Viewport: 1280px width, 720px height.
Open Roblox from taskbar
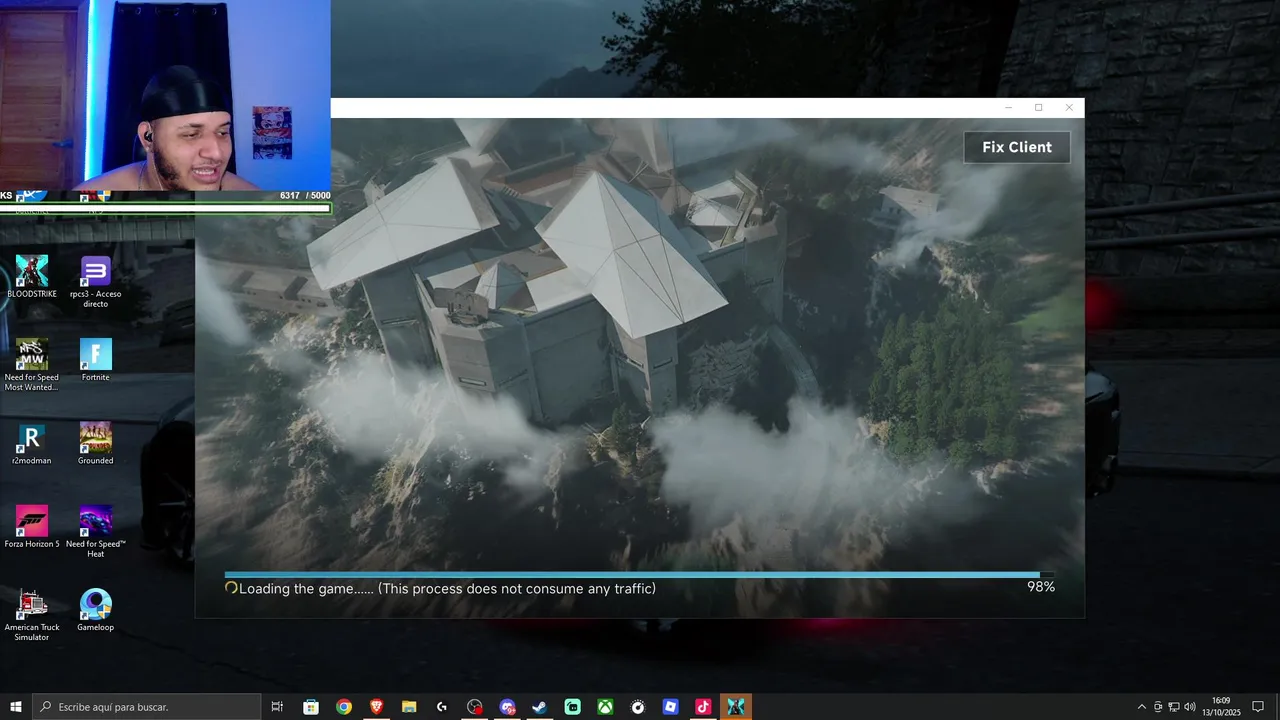point(670,707)
